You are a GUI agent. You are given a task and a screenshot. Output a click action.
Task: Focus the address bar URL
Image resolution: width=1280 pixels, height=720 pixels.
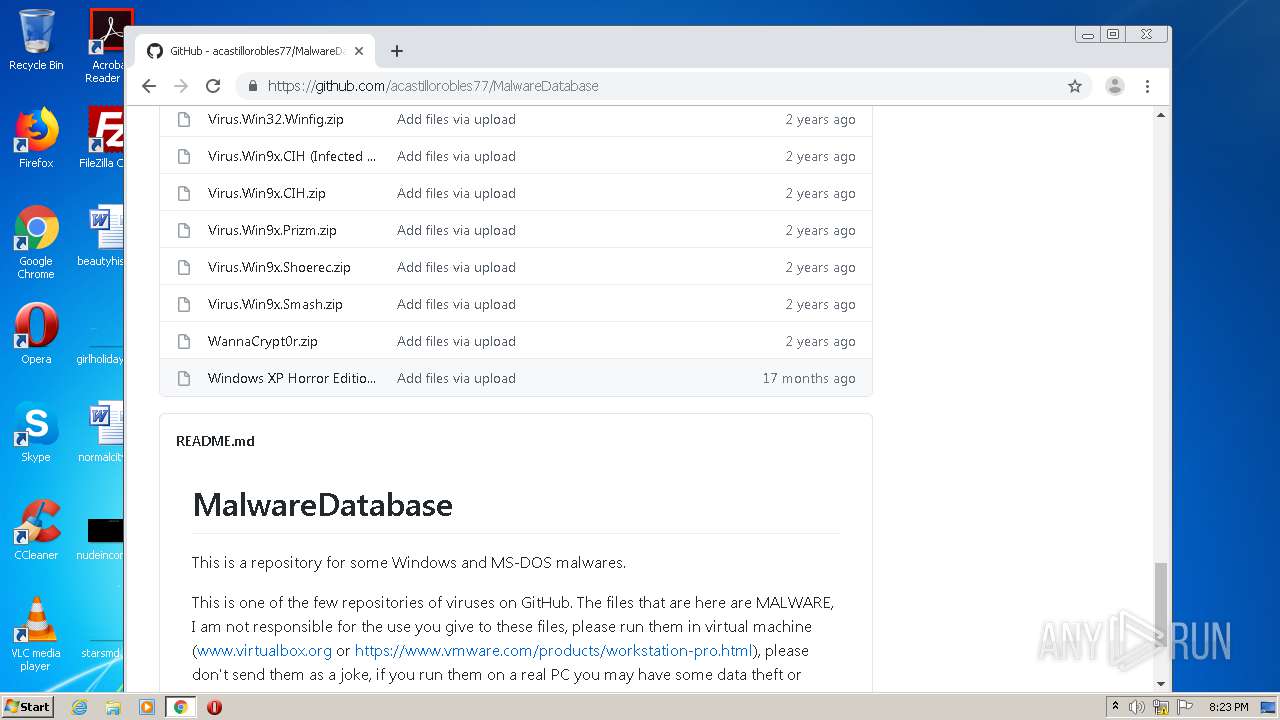pyautogui.click(x=433, y=86)
